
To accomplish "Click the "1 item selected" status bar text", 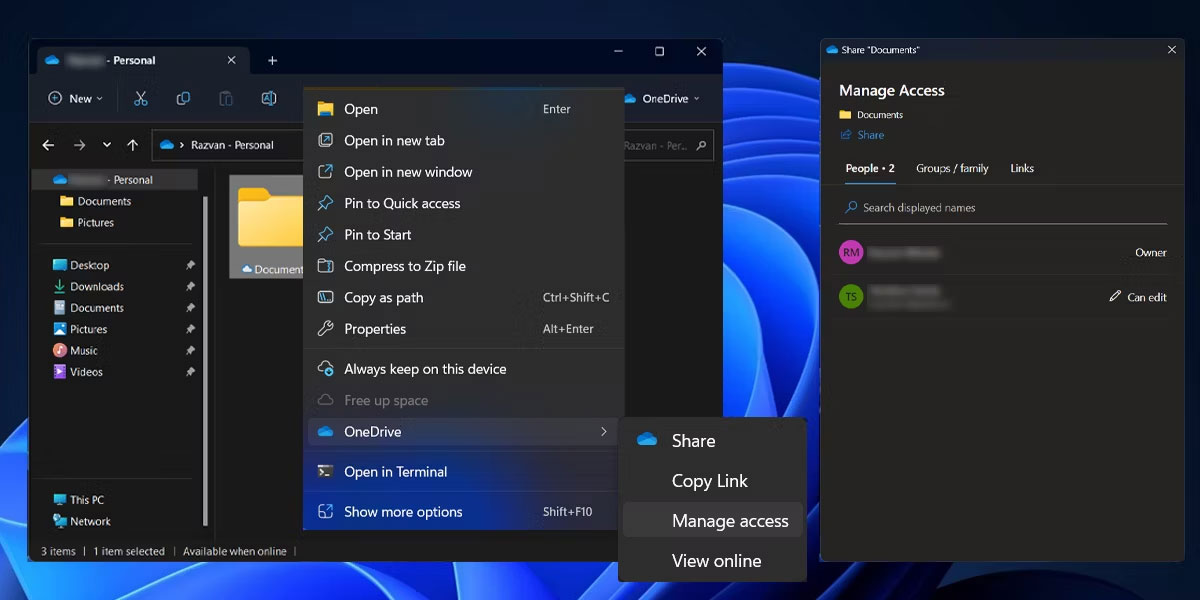I will 130,551.
